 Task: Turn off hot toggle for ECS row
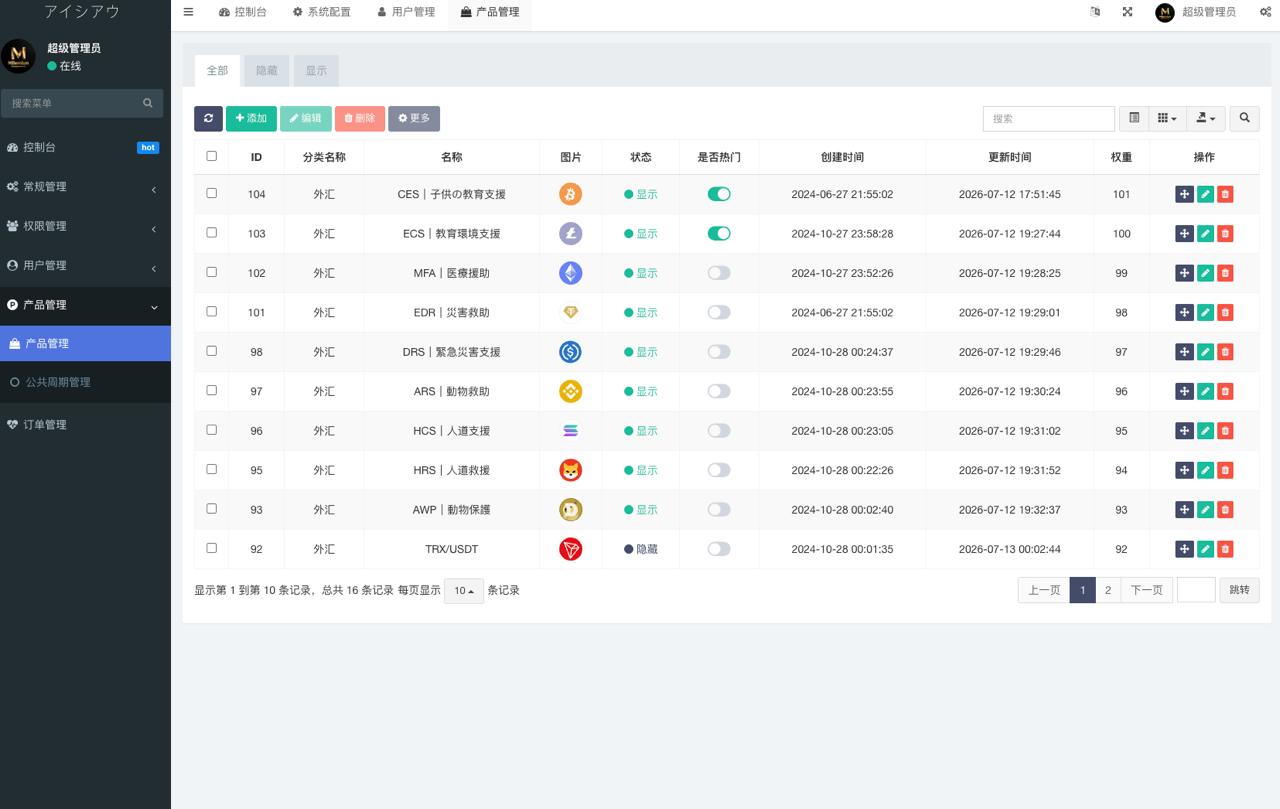(x=719, y=234)
